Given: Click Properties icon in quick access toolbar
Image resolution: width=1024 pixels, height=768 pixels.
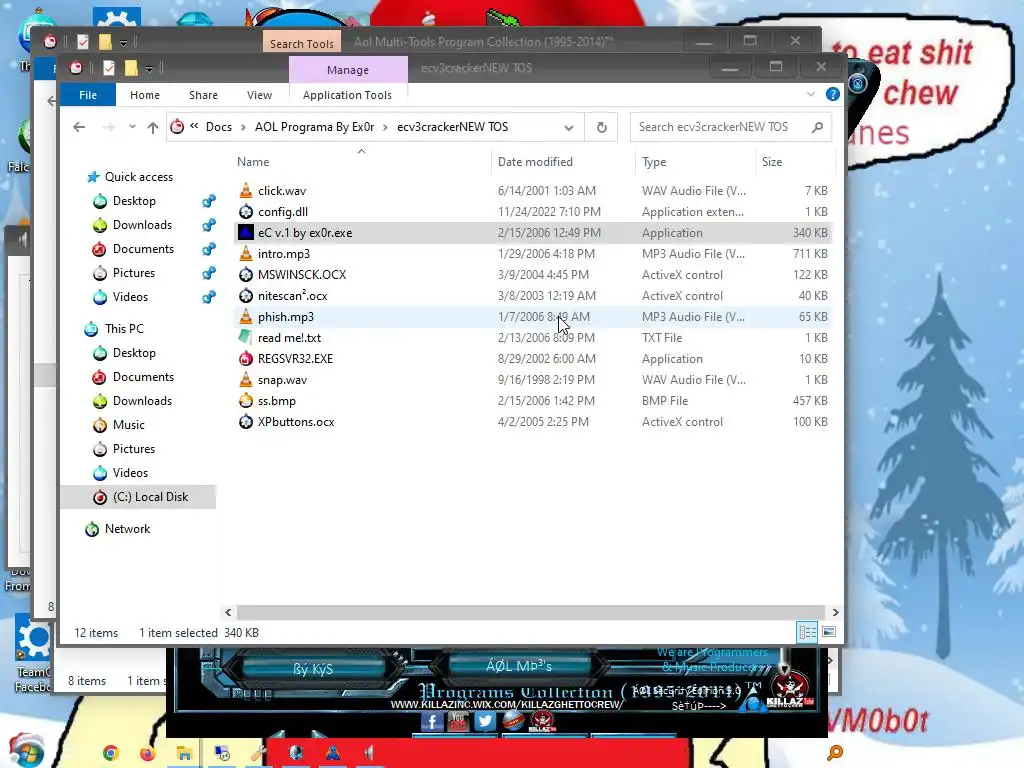Looking at the screenshot, I should [x=109, y=68].
